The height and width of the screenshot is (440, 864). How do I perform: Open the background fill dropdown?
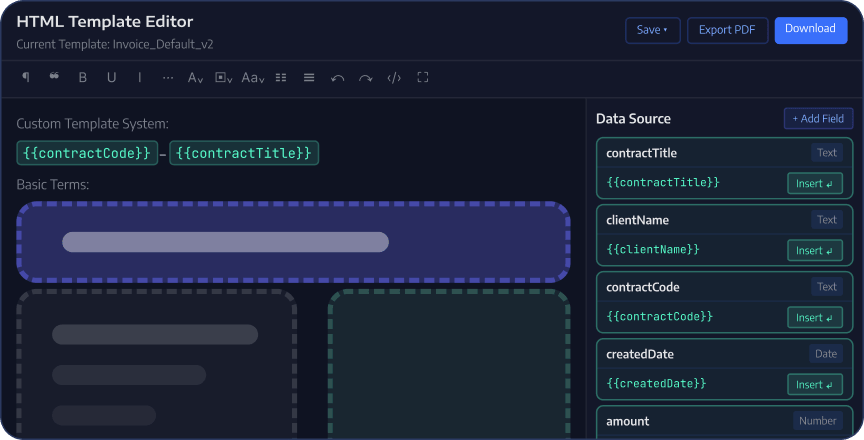click(224, 78)
